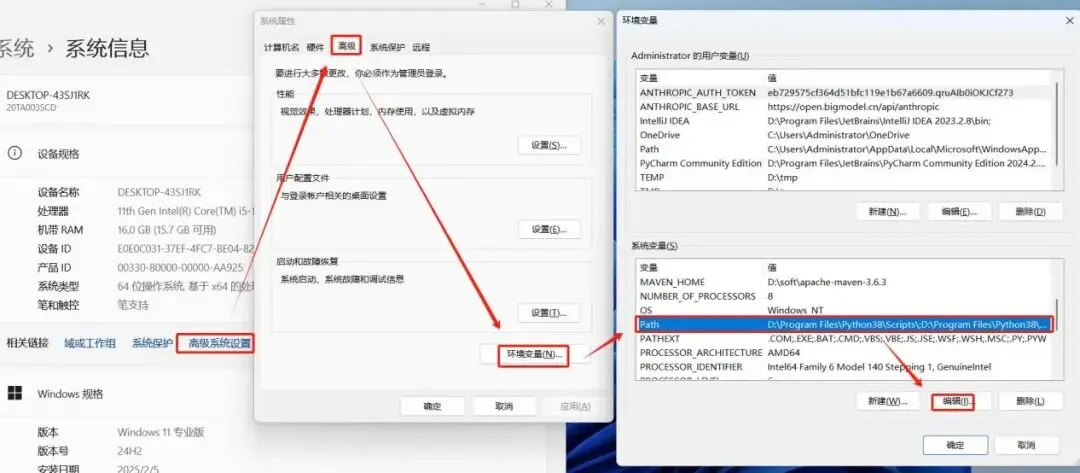Select the NUMBER_OF_PROCESSORS system variable row
1080x473 pixels.
tap(846, 296)
